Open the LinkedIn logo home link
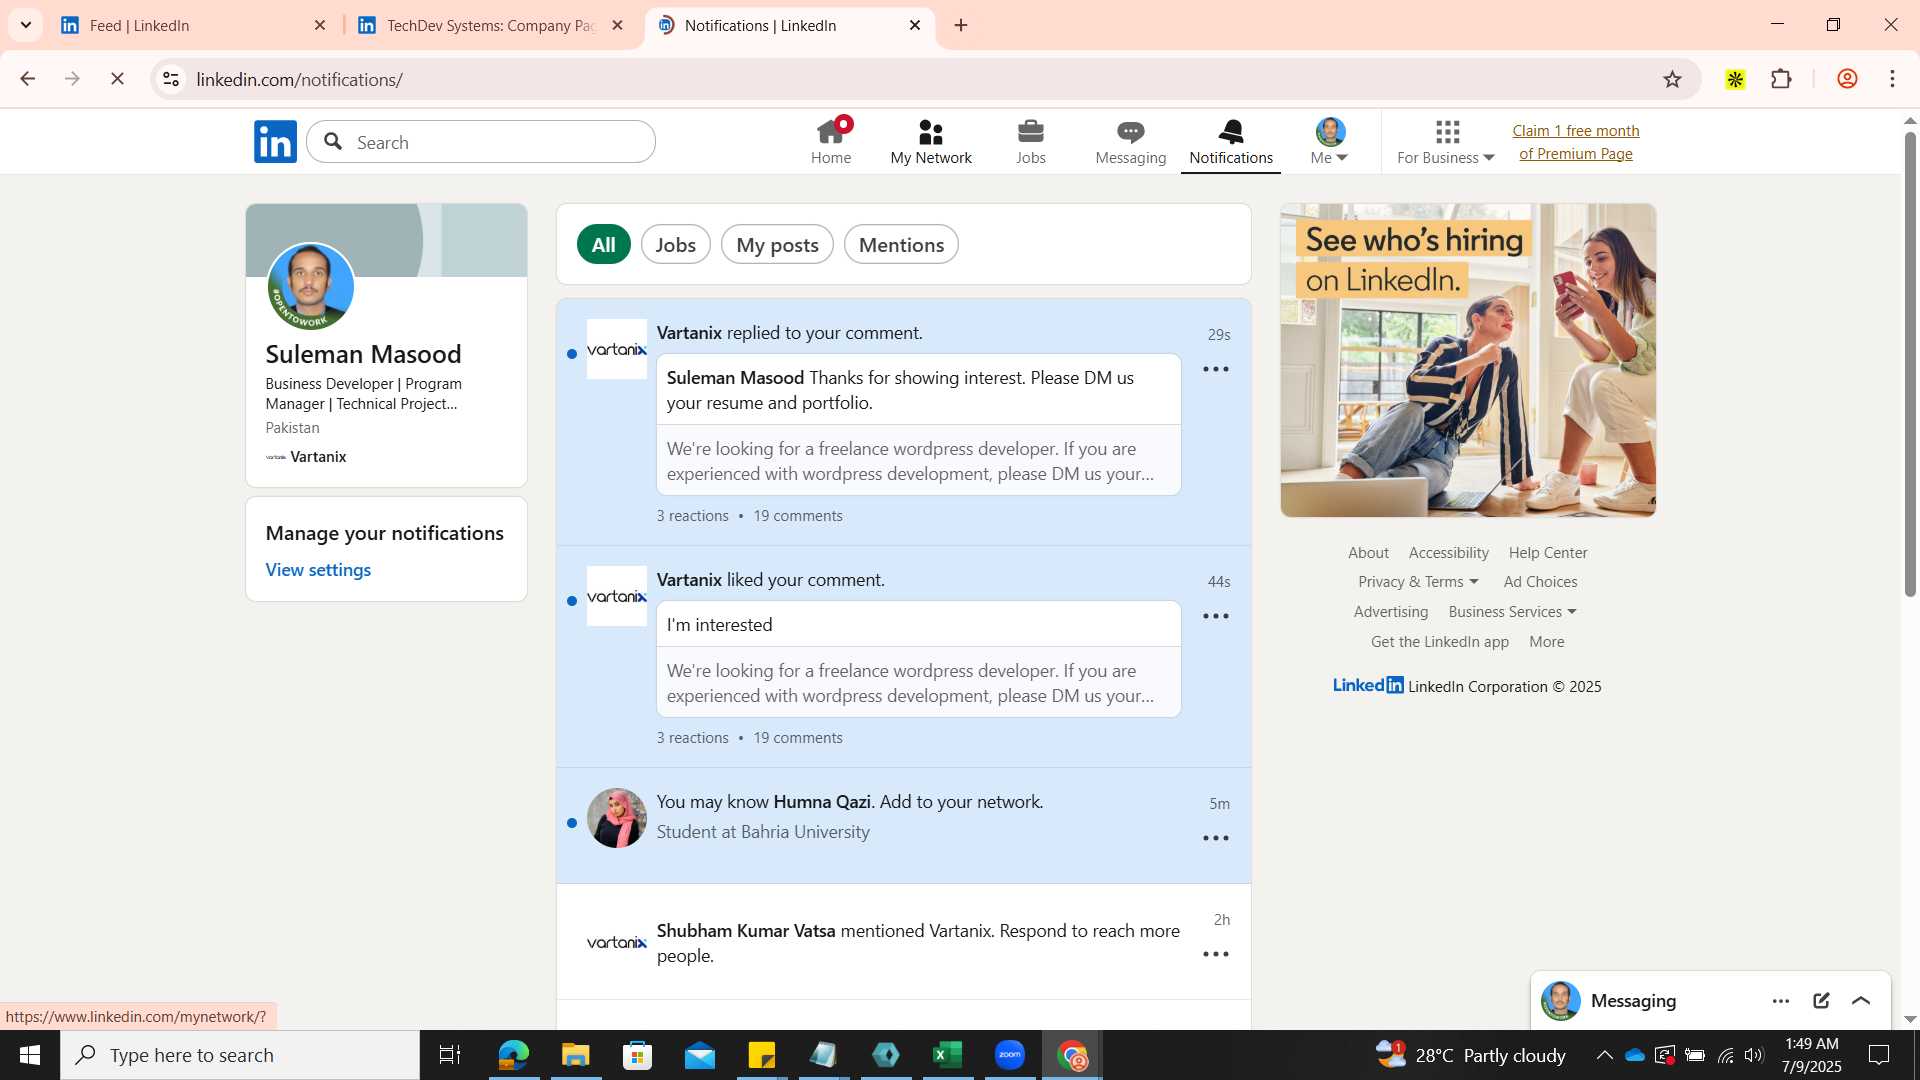Screen dimensions: 1920x1080 (x=275, y=142)
